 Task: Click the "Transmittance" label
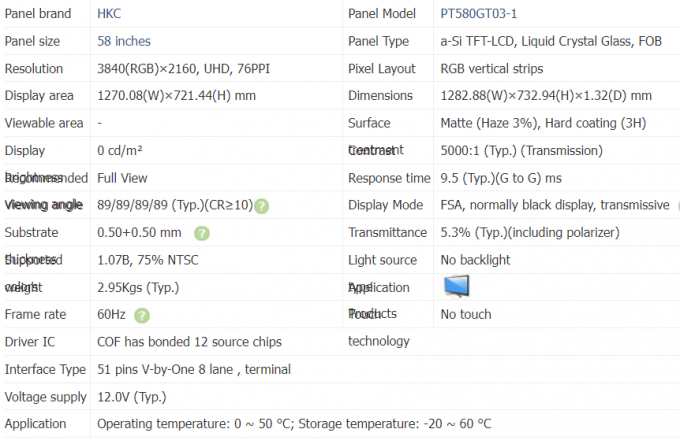click(x=387, y=232)
